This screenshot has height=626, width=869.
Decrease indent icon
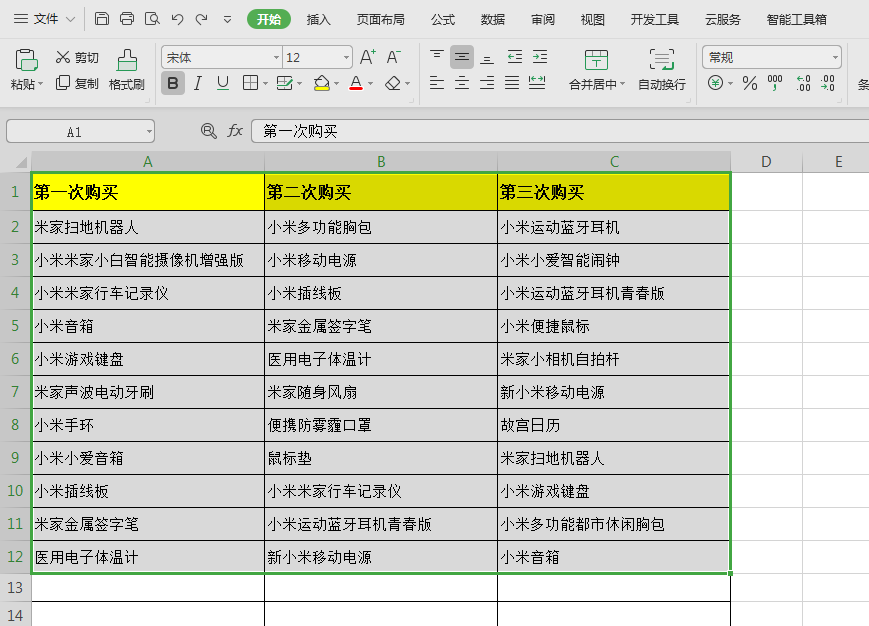pyautogui.click(x=515, y=57)
